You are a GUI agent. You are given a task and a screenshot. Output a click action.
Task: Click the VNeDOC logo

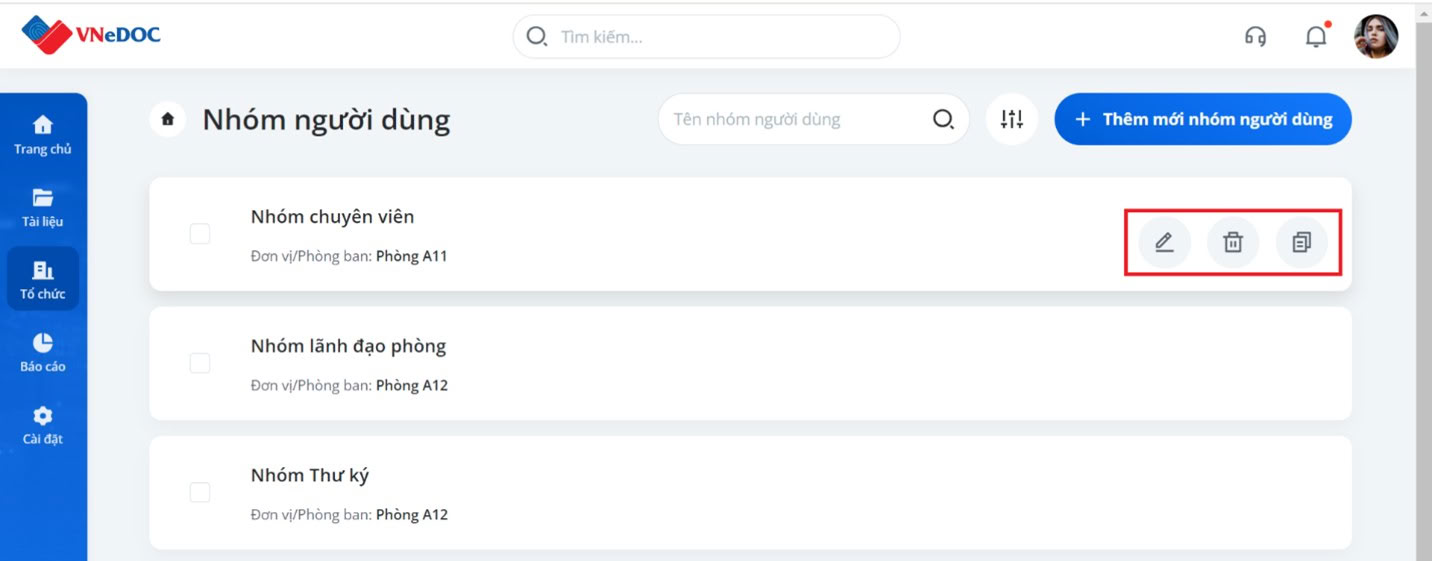pos(91,35)
